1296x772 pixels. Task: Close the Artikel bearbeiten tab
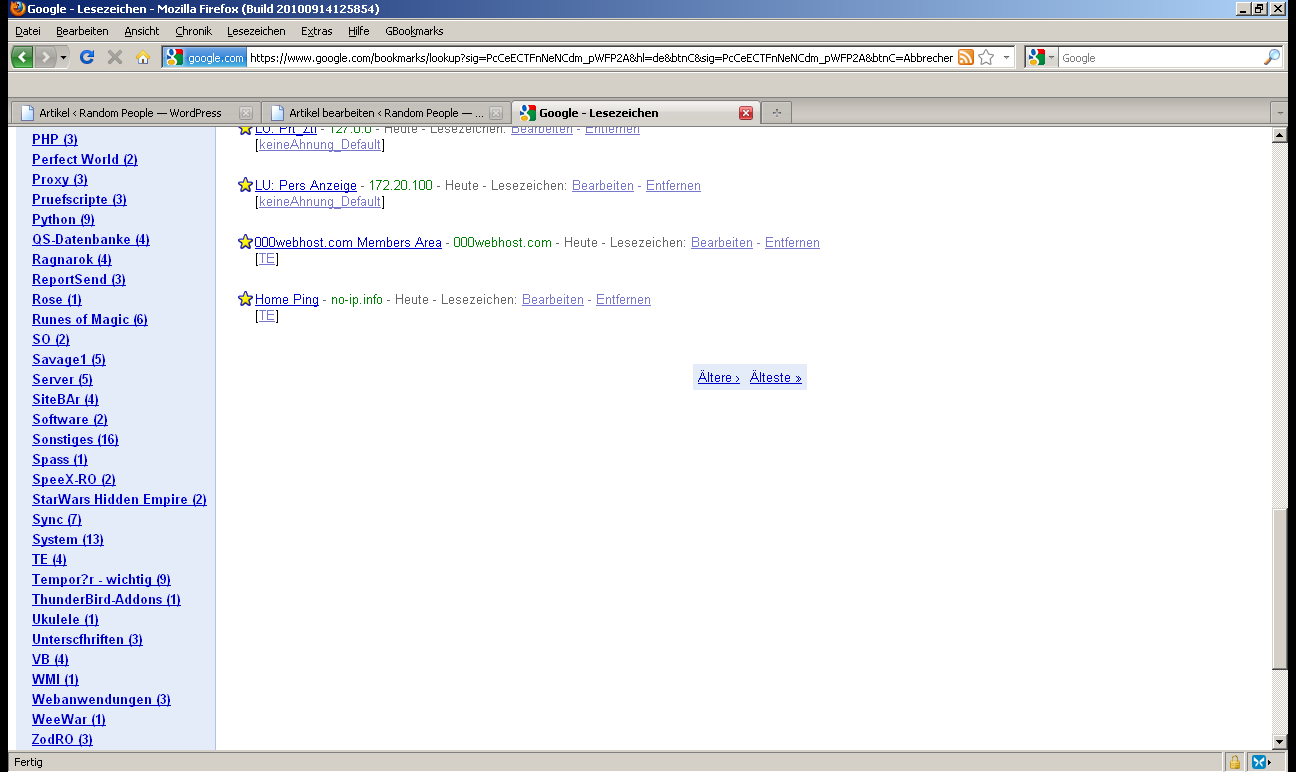(x=495, y=113)
